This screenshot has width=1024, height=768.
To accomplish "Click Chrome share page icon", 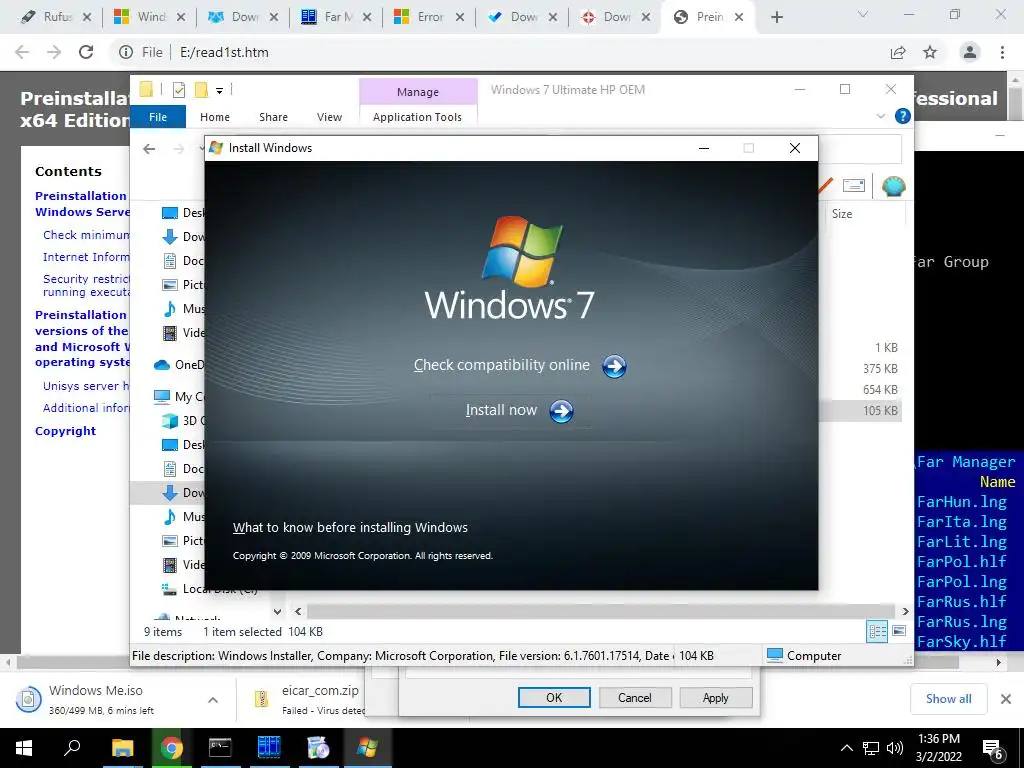I will 898,52.
